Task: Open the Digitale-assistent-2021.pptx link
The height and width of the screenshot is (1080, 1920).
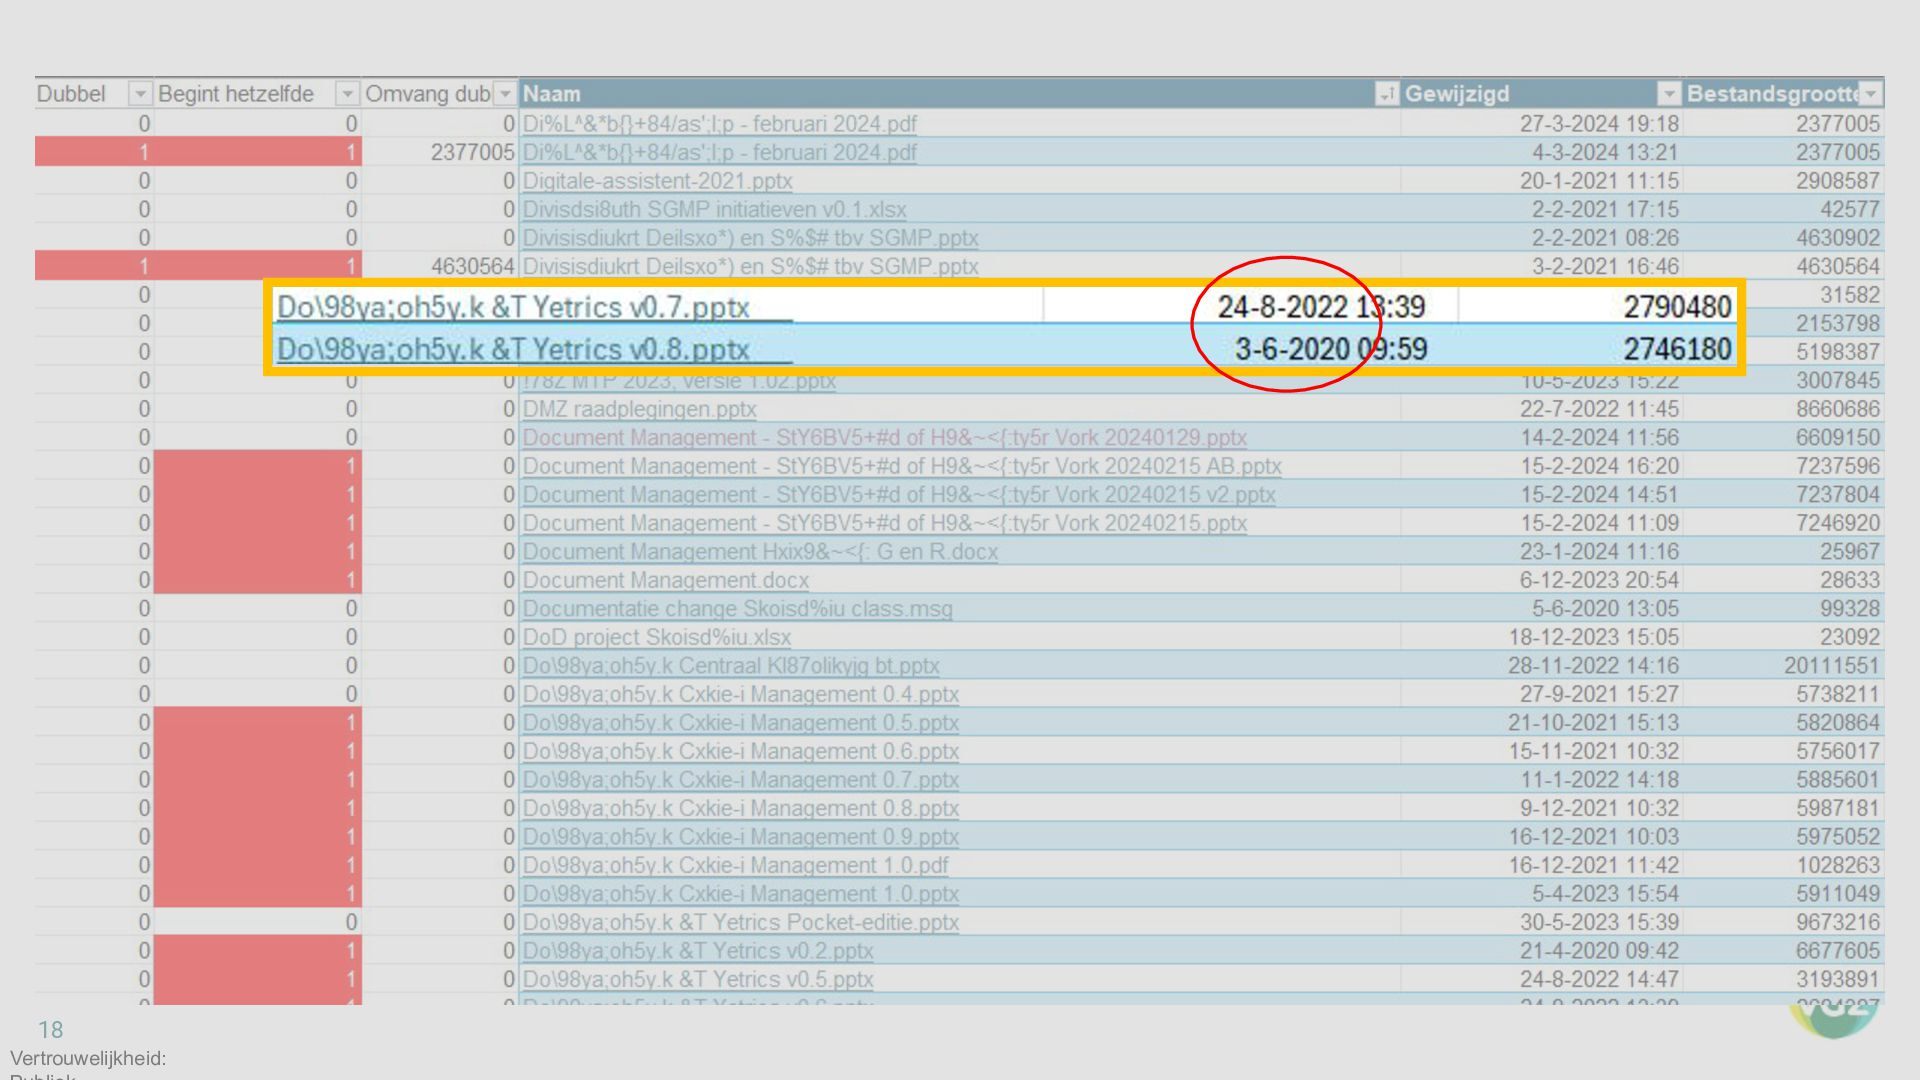Action: (x=657, y=181)
